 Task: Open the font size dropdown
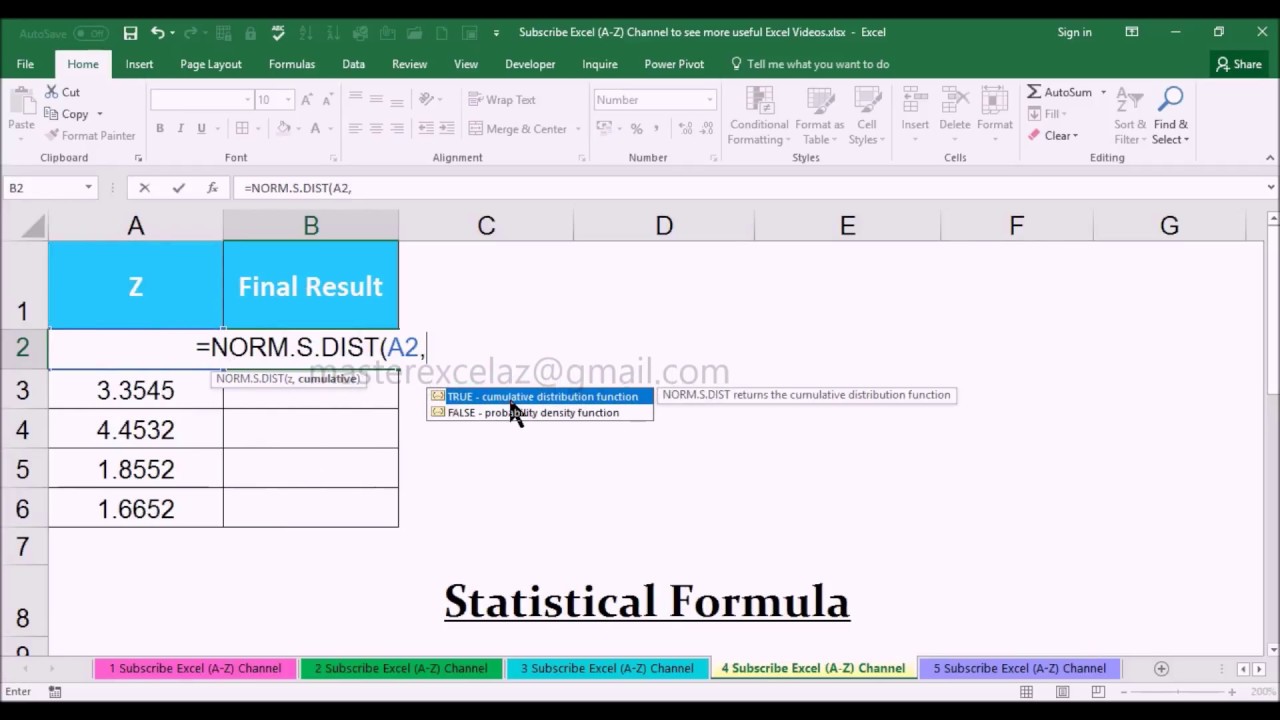[288, 100]
